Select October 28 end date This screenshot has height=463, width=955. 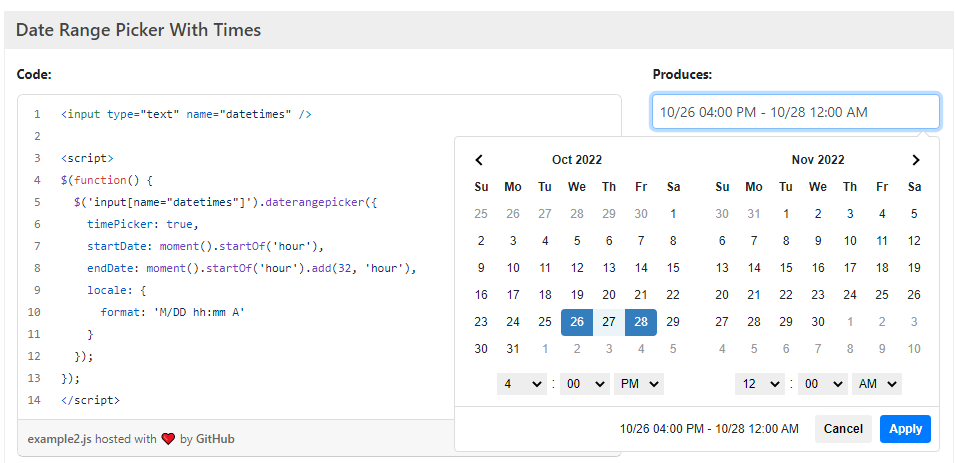click(641, 322)
